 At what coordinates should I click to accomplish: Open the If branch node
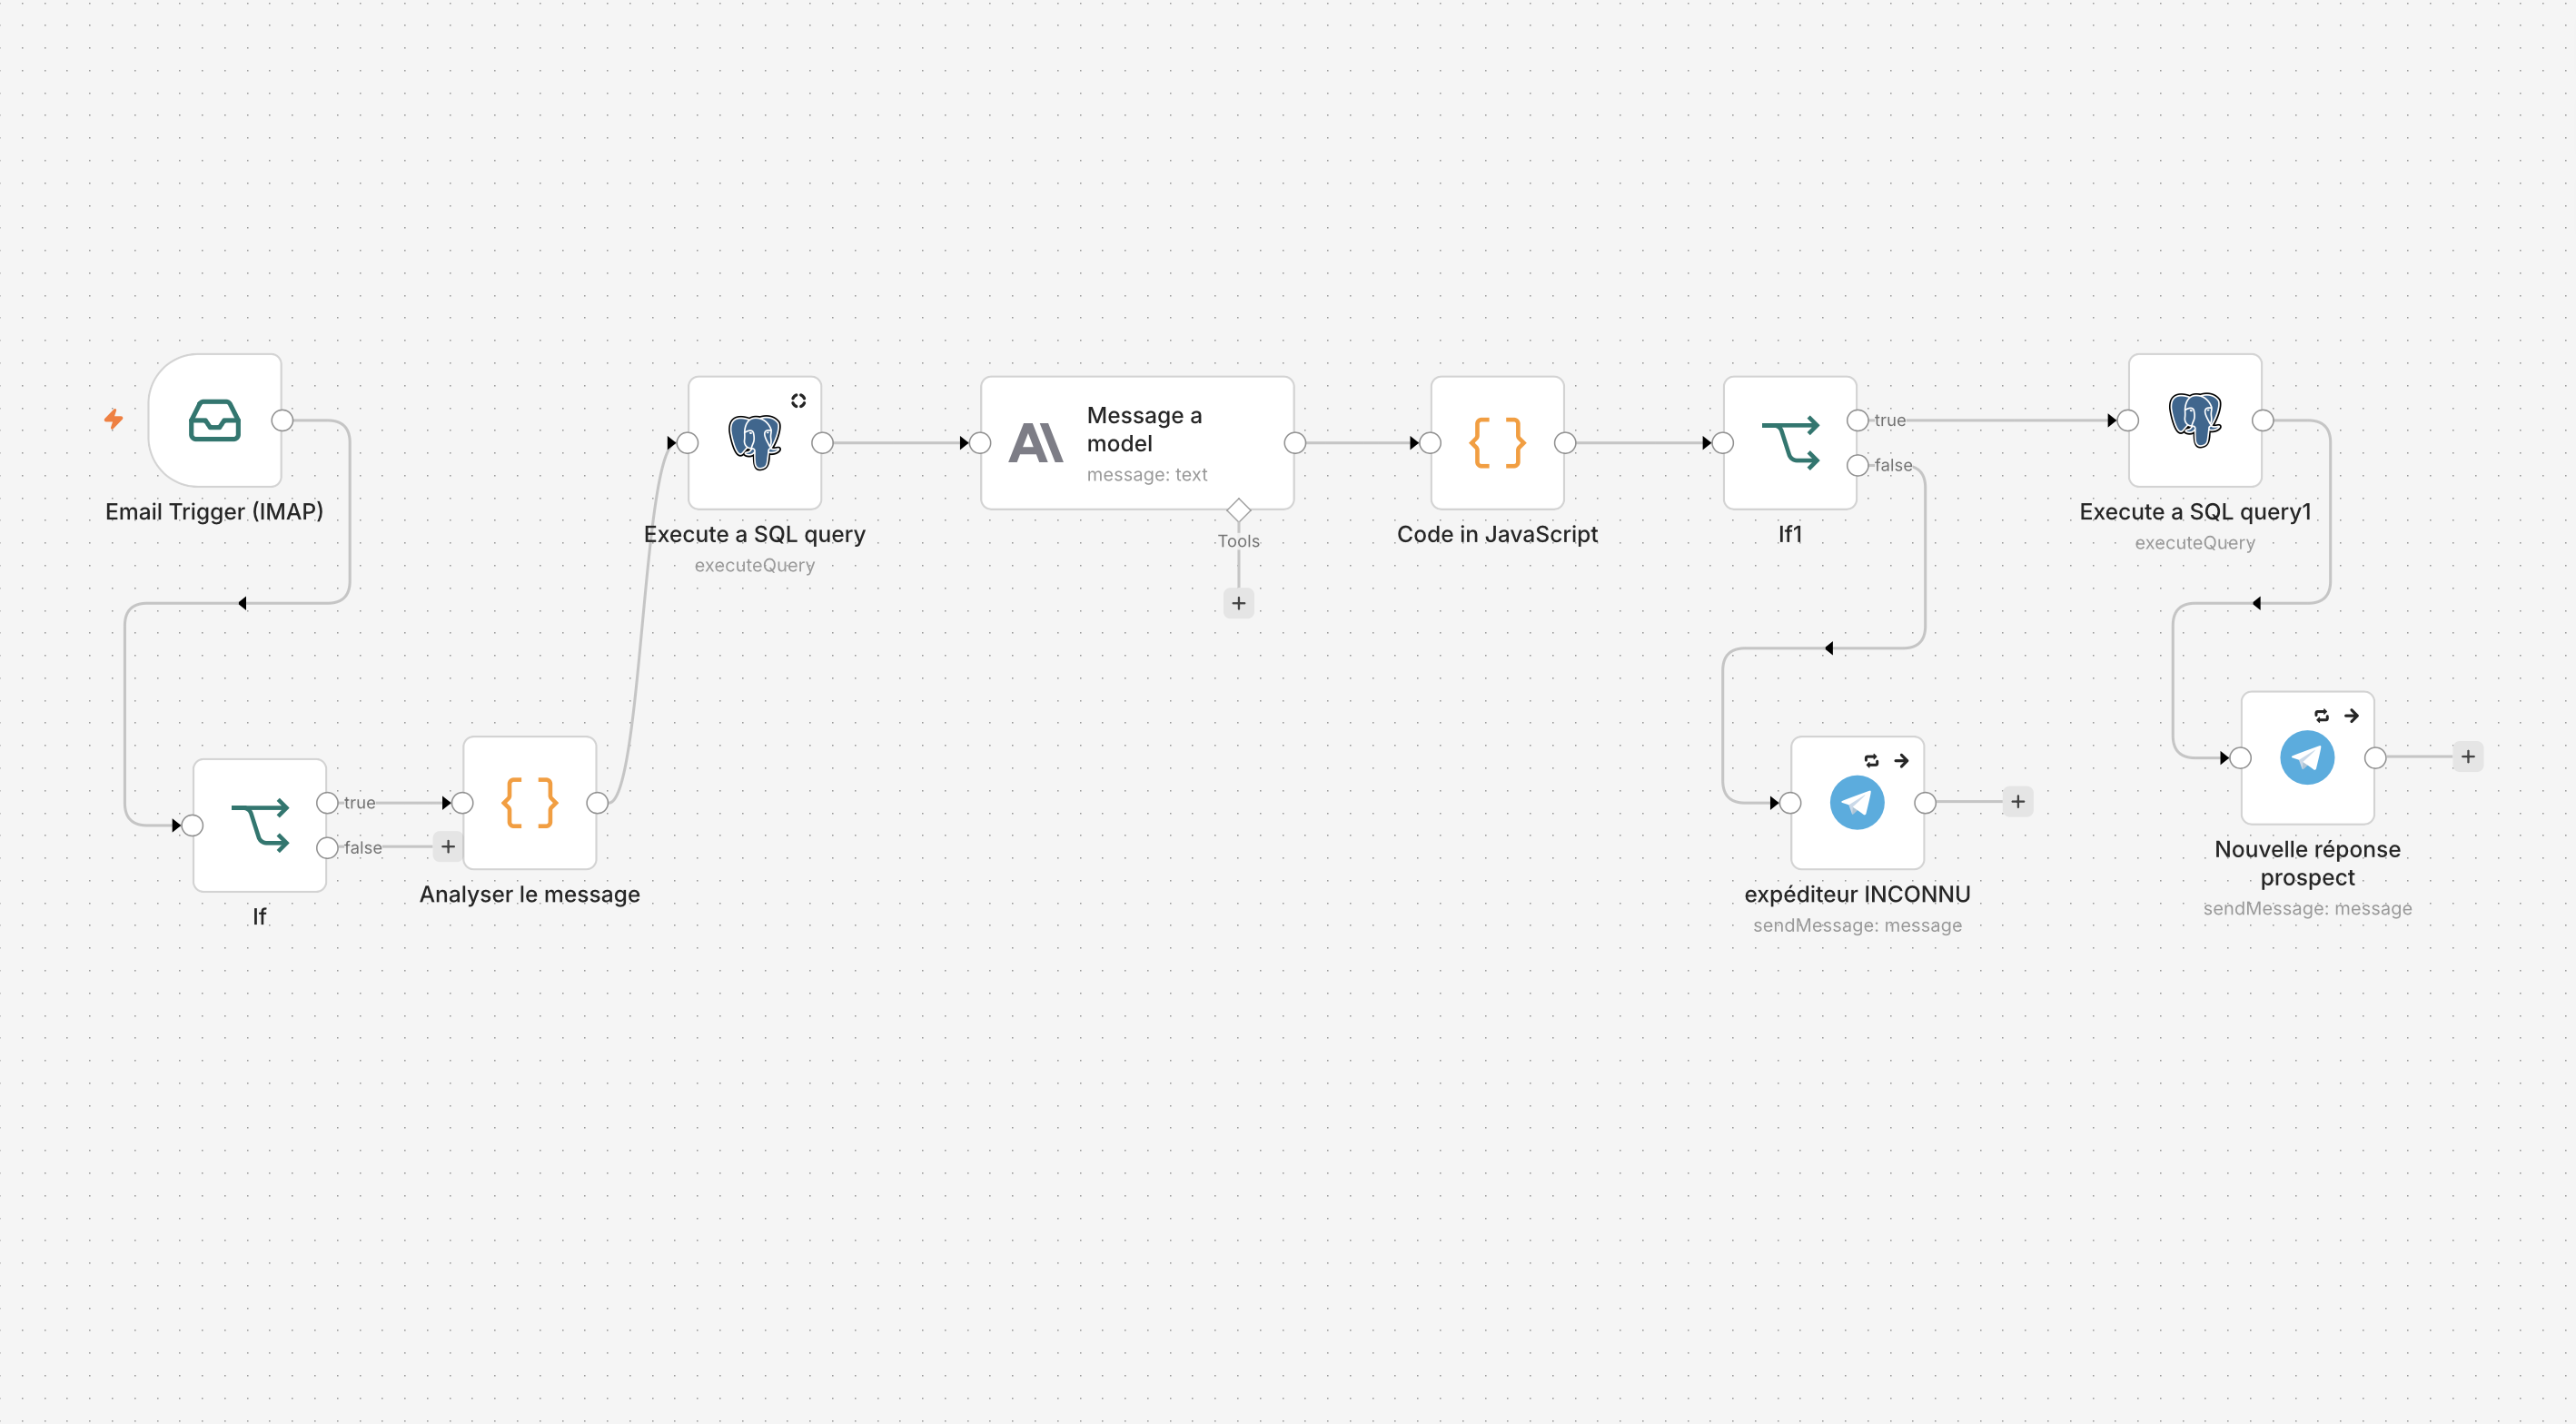259,825
